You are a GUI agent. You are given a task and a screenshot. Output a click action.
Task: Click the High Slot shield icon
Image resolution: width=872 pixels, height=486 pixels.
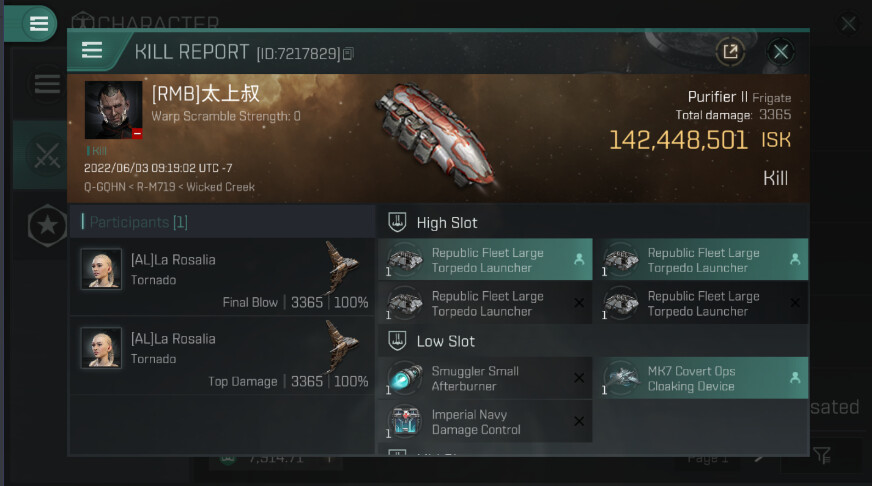[397, 222]
